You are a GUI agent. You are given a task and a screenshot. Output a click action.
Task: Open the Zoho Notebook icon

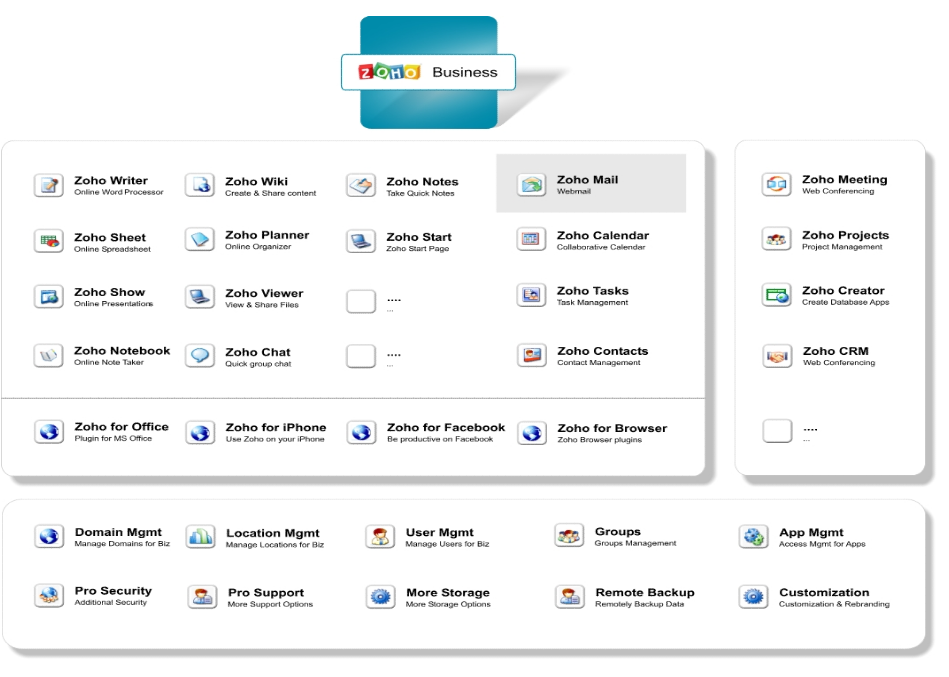pos(49,355)
